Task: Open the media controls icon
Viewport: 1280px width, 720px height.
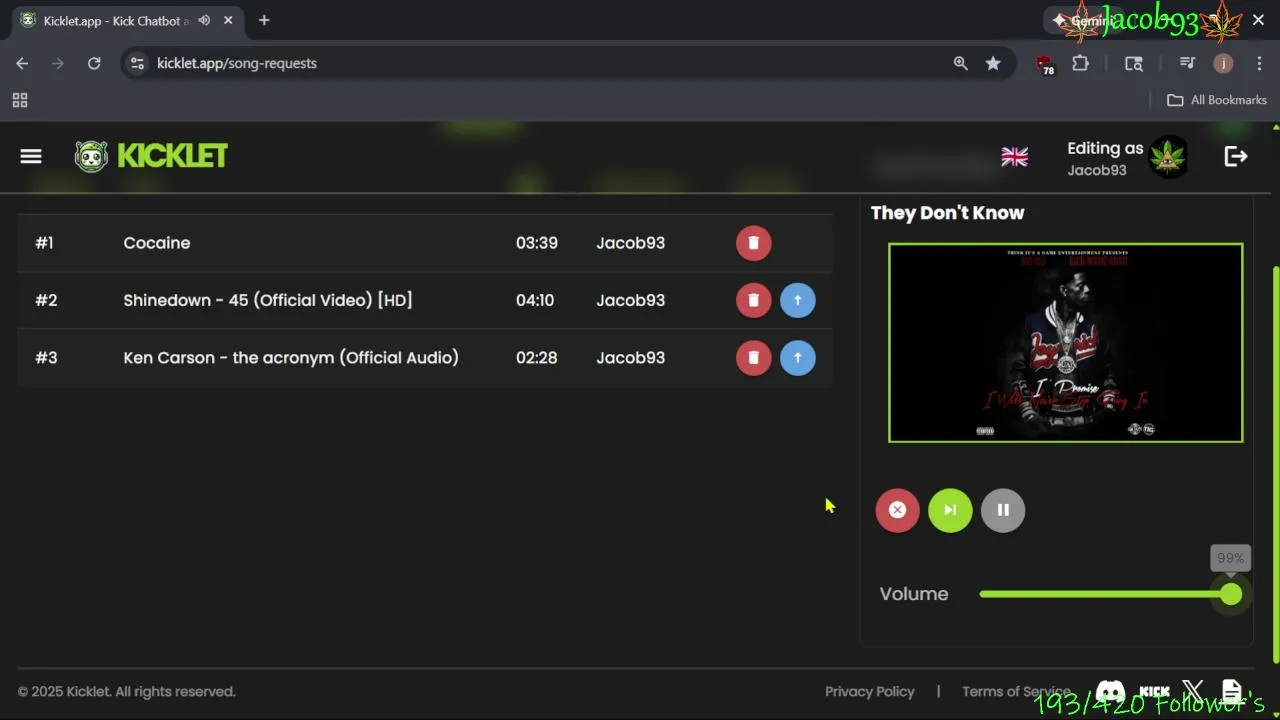Action: click(1187, 63)
